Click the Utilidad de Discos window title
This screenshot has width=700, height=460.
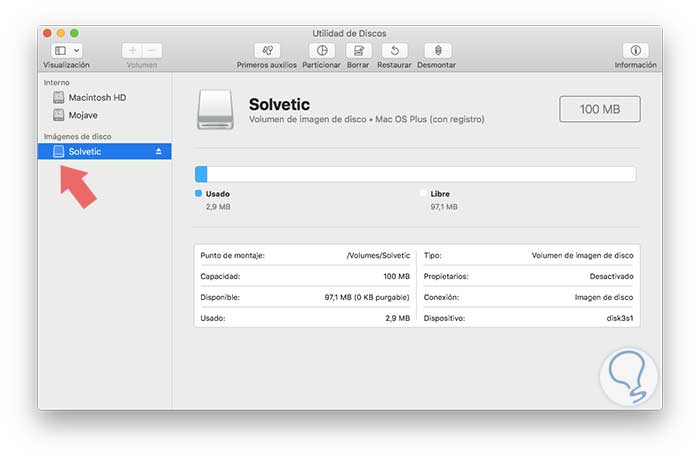tap(349, 33)
